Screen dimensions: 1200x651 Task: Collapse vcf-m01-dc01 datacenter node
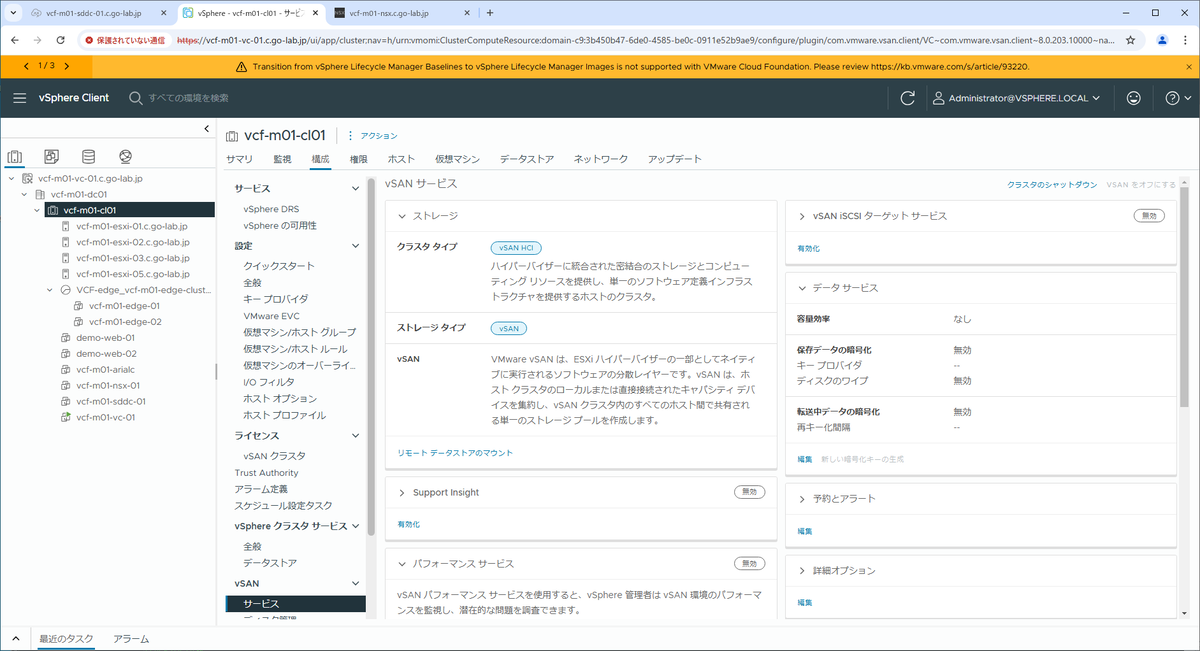[24, 194]
